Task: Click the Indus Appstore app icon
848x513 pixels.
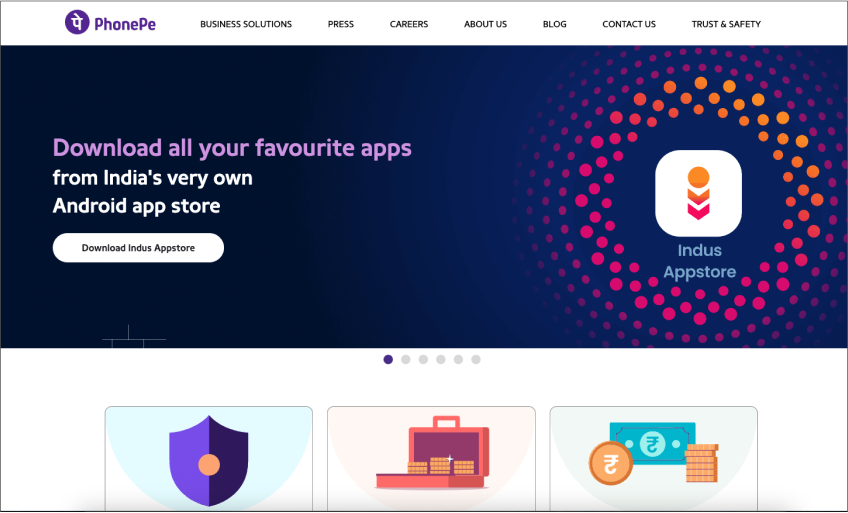Action: coord(698,193)
